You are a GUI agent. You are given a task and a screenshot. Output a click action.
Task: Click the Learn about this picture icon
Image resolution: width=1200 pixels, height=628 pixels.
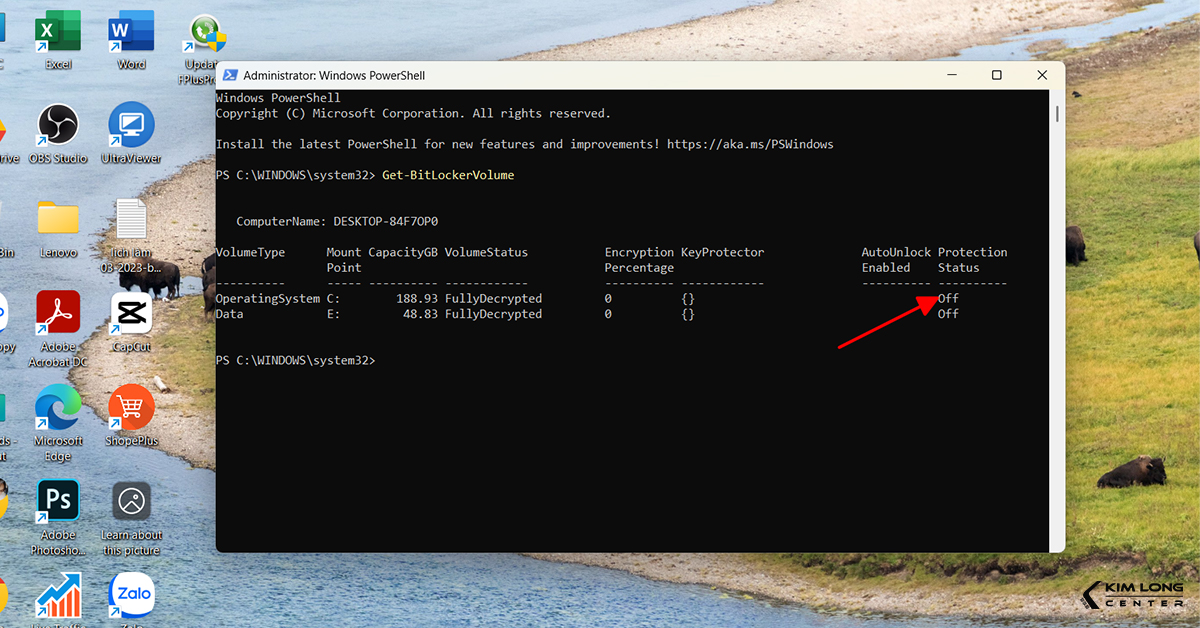tap(131, 502)
